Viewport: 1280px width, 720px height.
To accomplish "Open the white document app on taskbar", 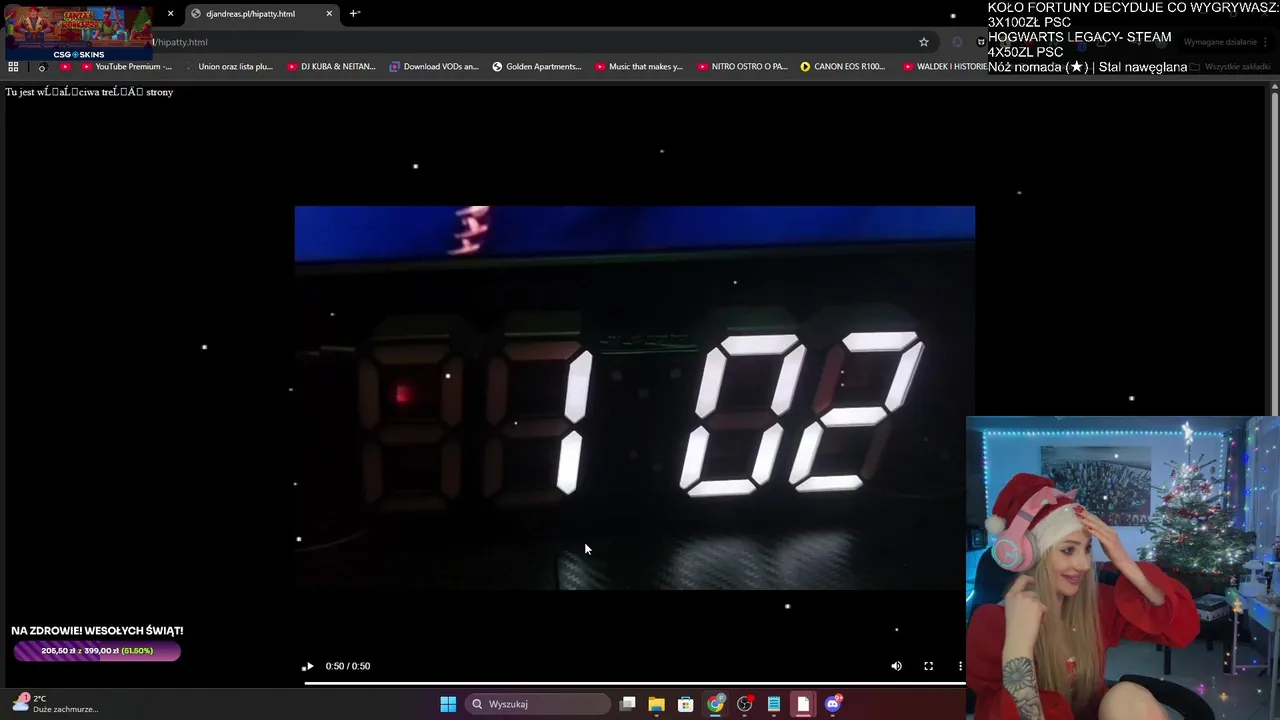I will point(803,704).
